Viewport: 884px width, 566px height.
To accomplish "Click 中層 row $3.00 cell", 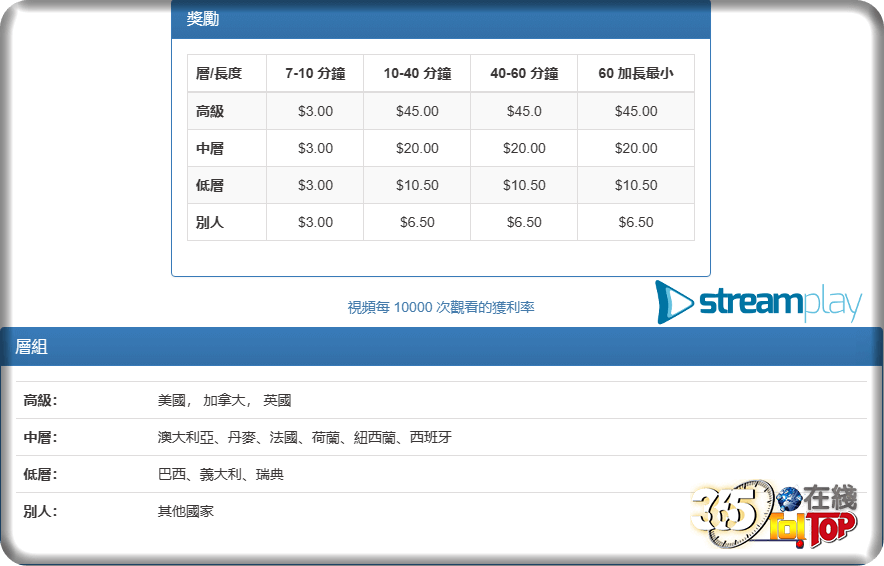I will pos(315,148).
